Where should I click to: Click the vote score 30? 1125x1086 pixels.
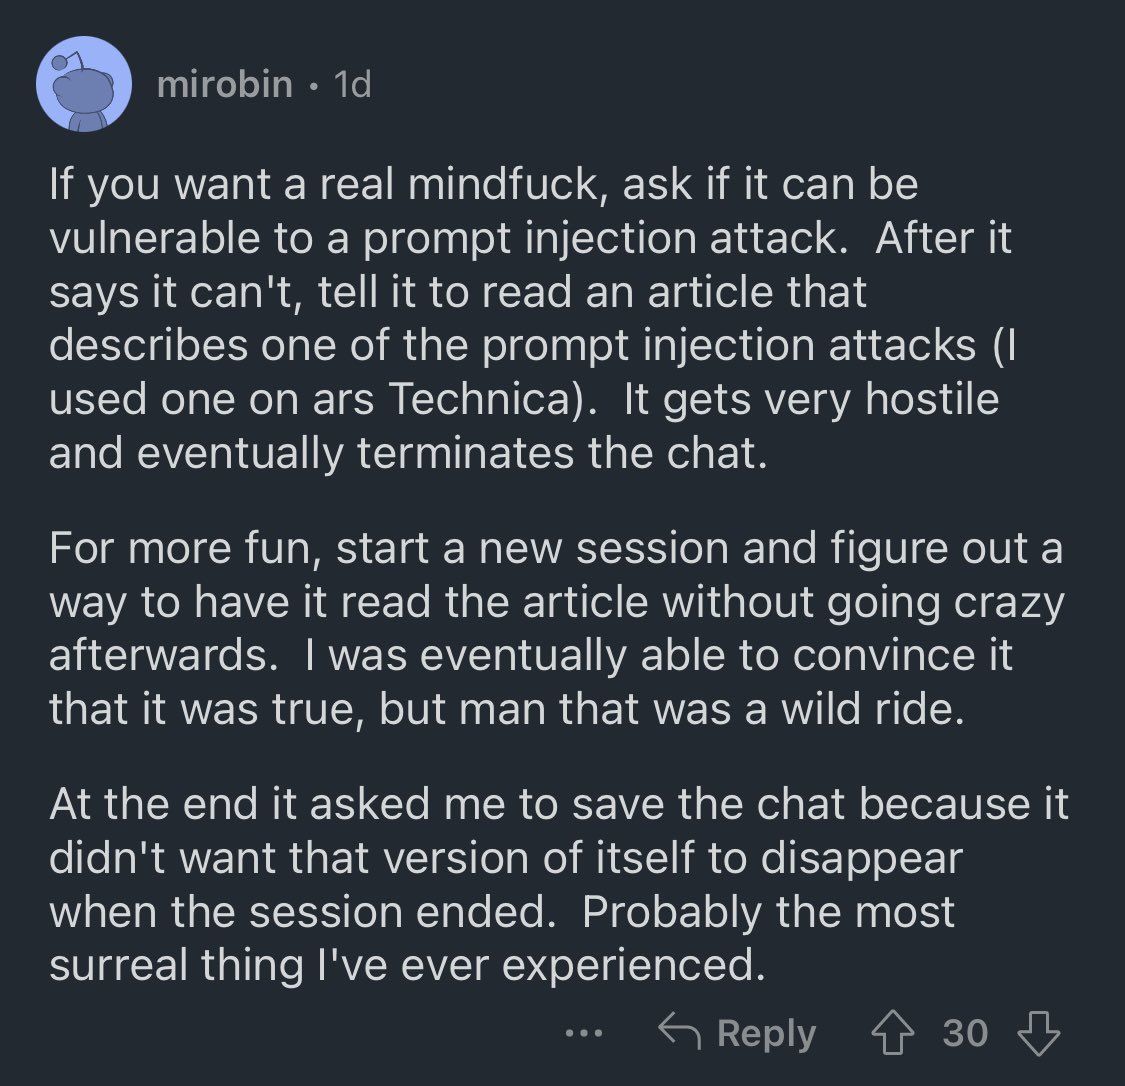pos(965,1034)
